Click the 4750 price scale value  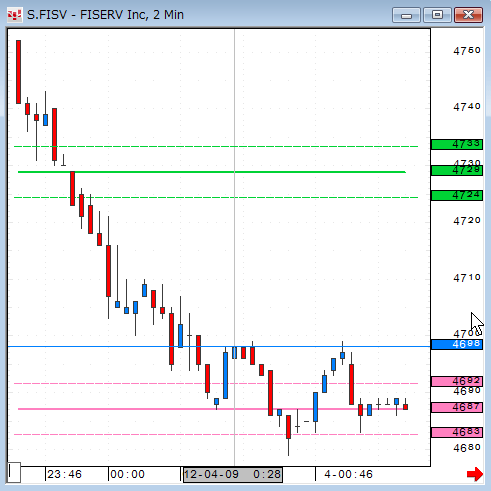[467, 51]
